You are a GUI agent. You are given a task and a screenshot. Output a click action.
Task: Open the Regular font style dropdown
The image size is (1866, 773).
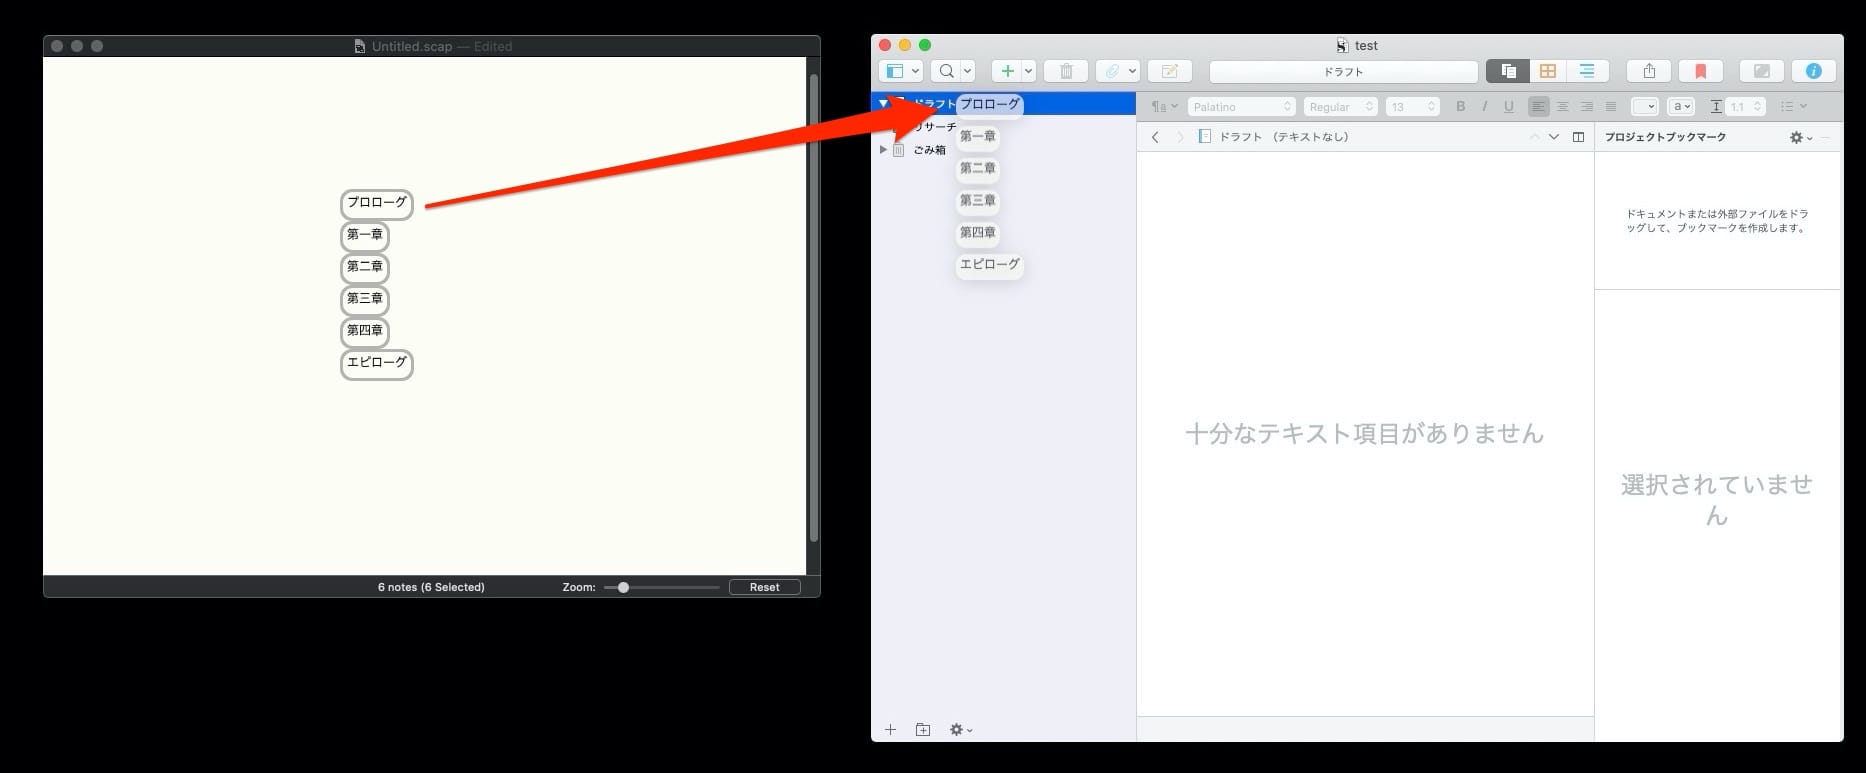pos(1340,106)
